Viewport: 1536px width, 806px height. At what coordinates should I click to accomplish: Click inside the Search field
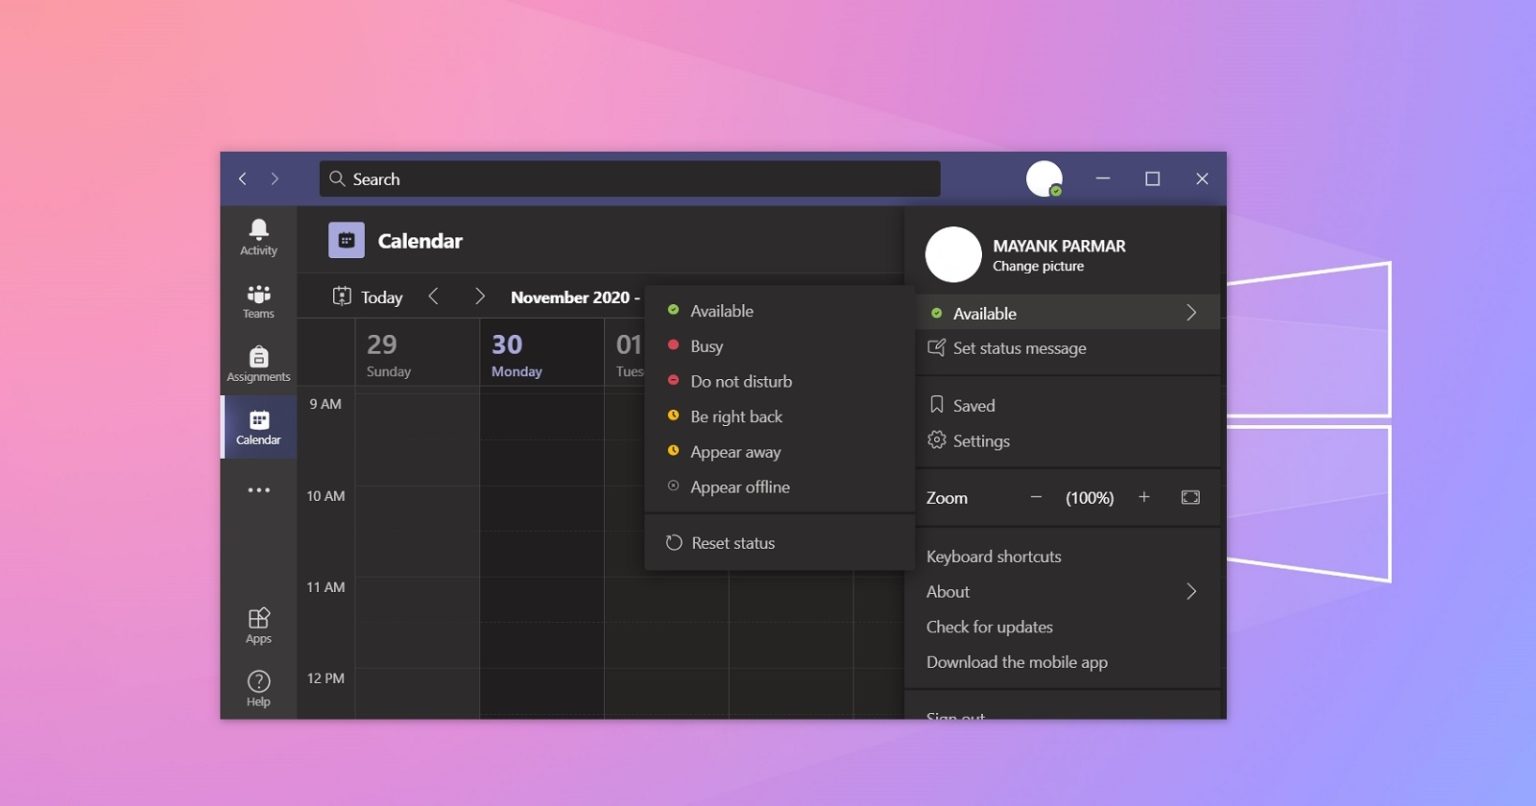[x=630, y=179]
